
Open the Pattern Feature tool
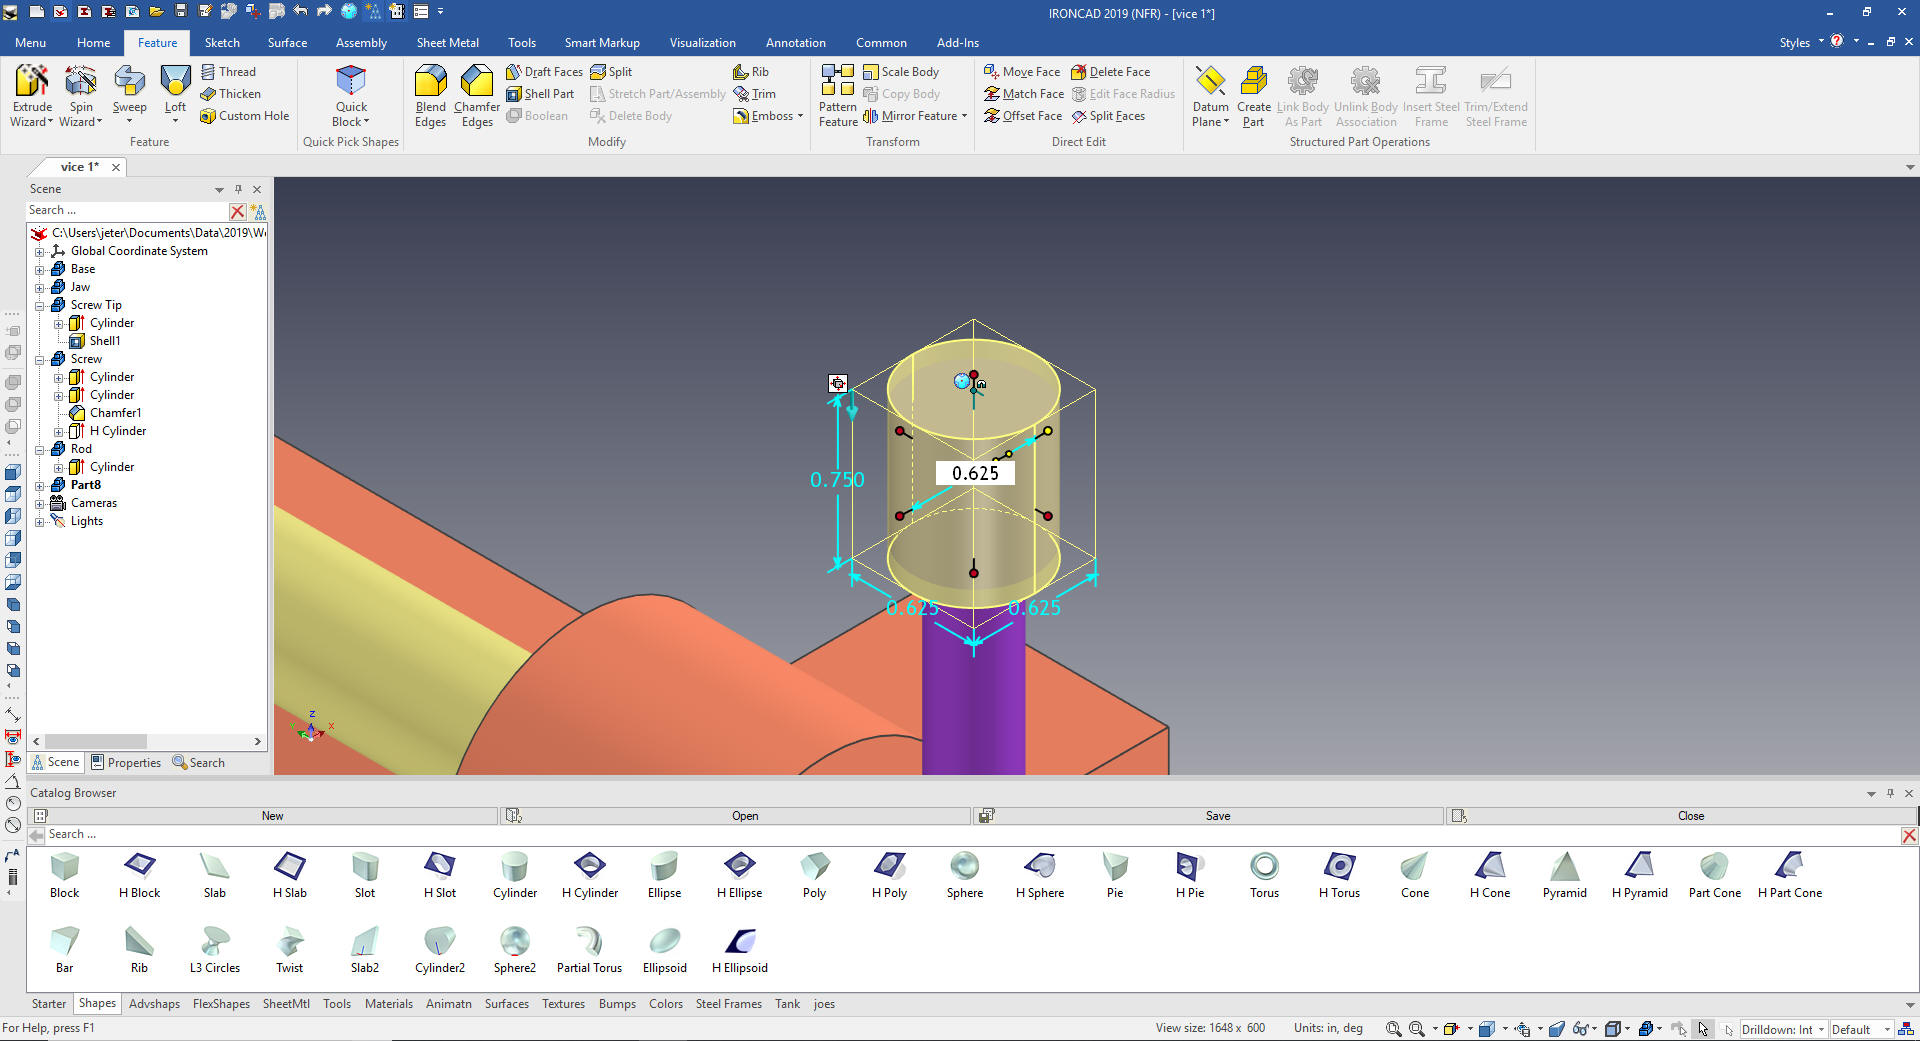pos(837,95)
